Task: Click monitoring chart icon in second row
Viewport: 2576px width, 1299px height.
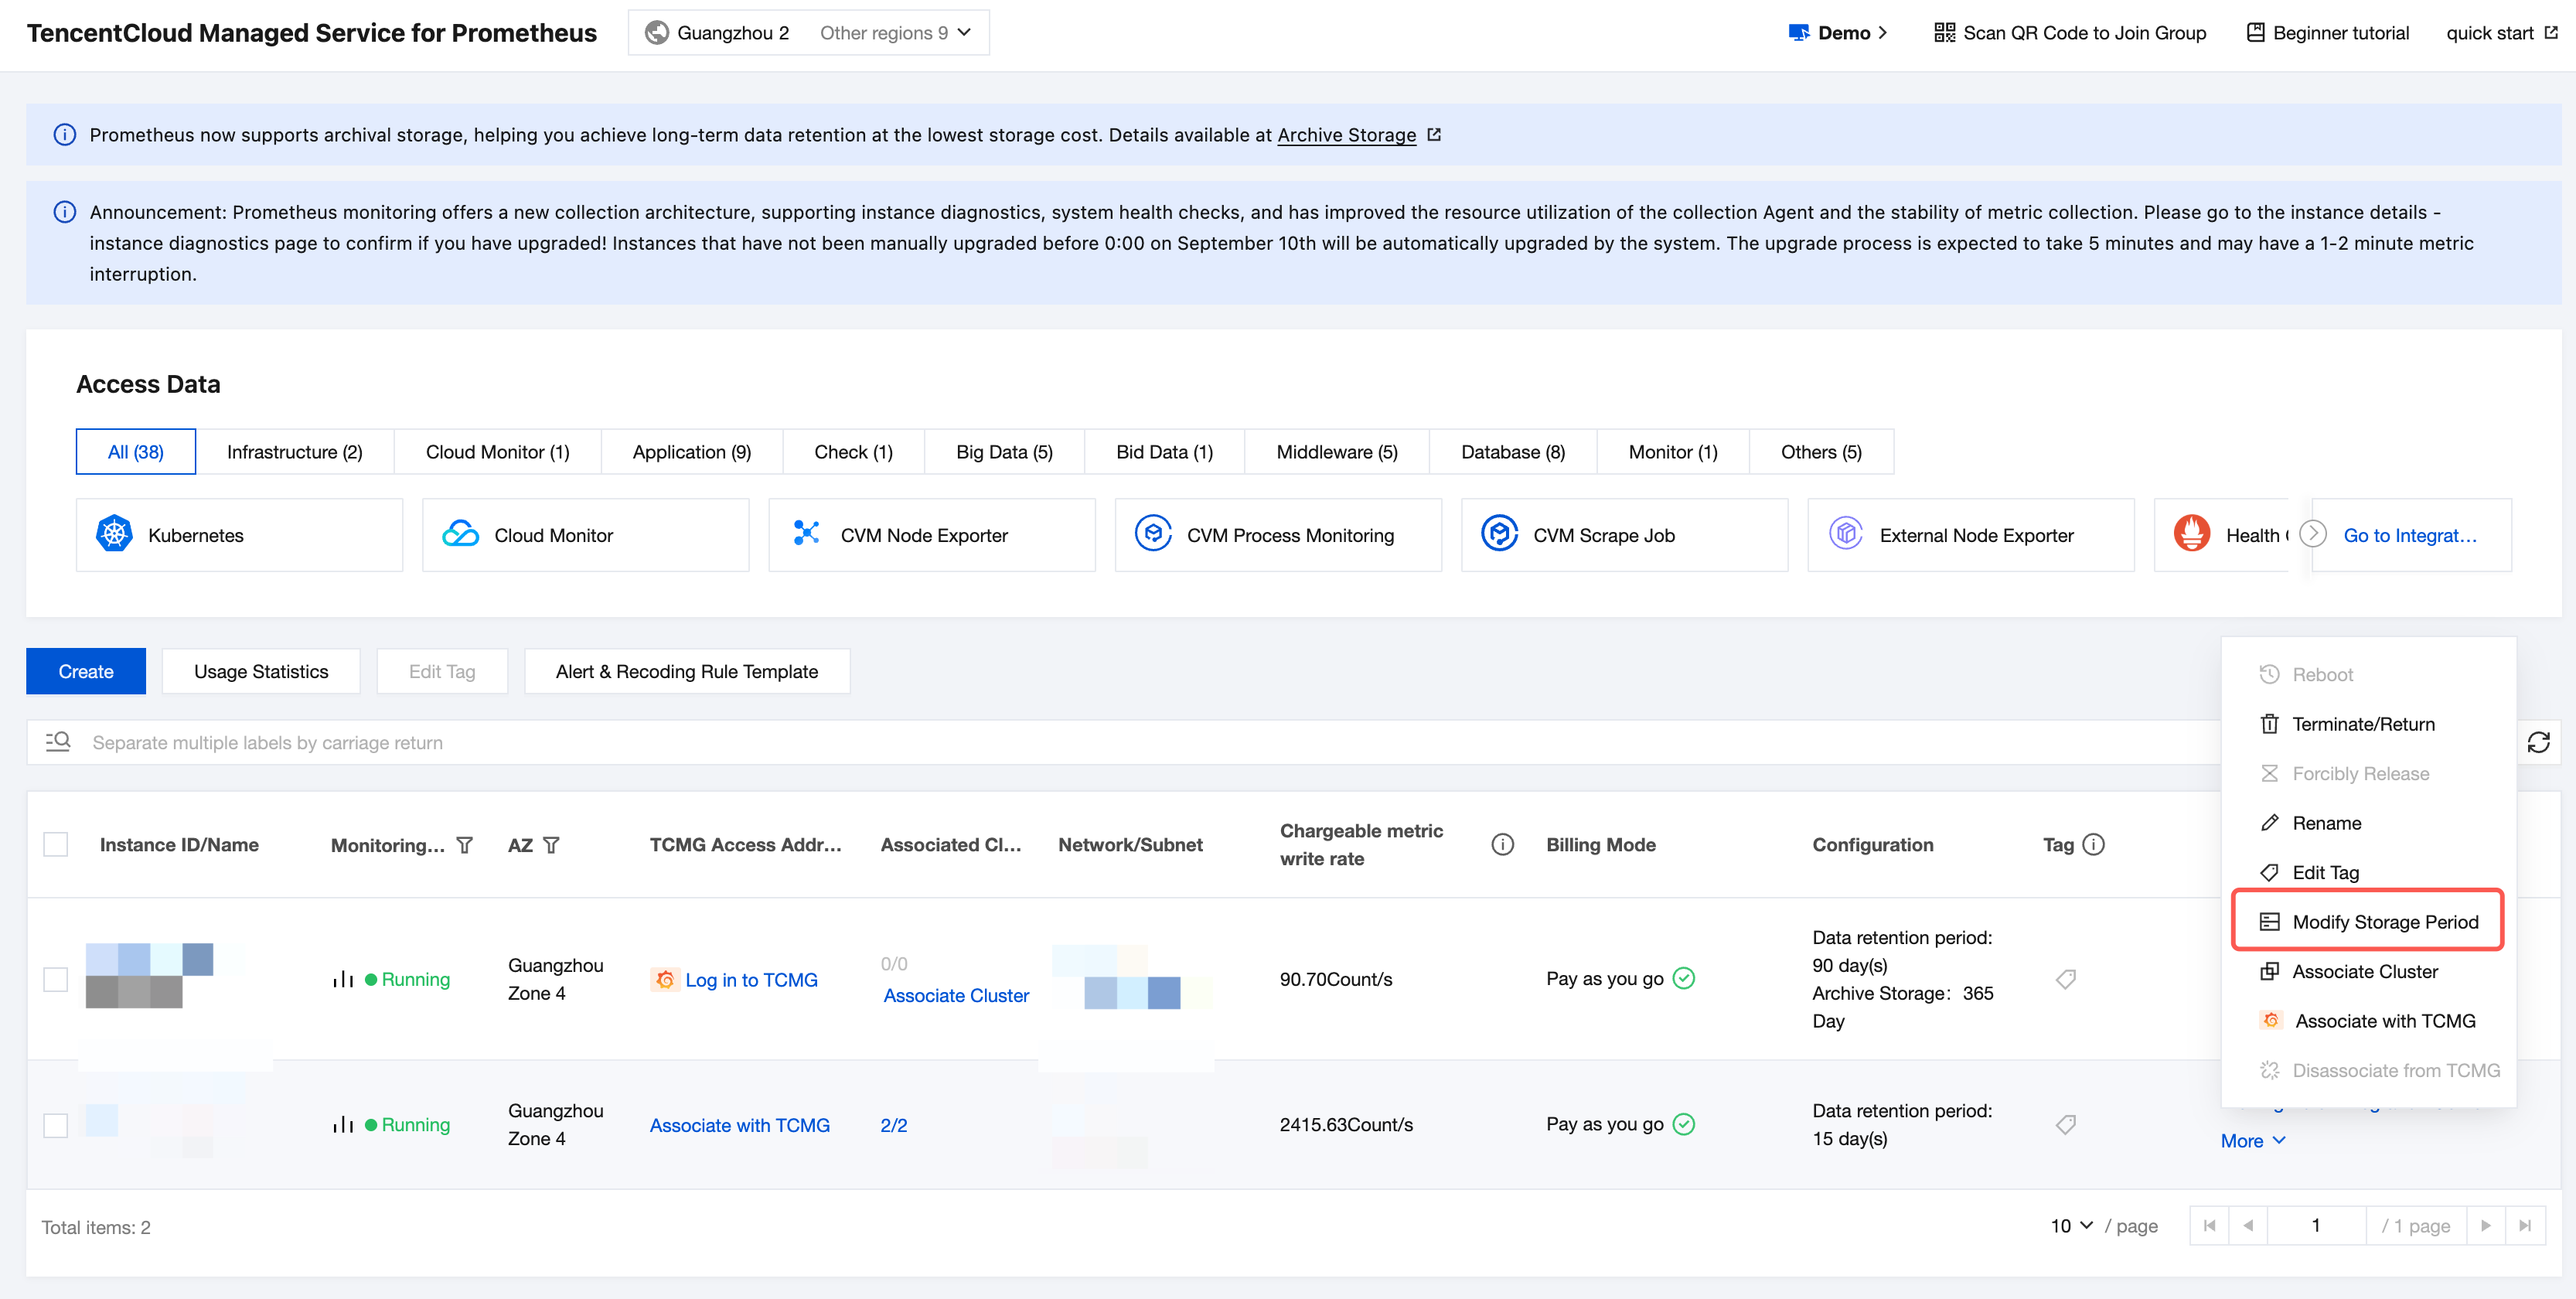Action: click(x=343, y=1125)
